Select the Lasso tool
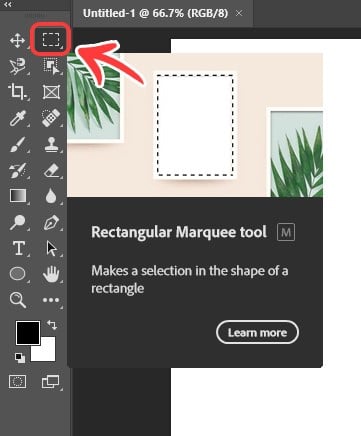 click(x=17, y=66)
